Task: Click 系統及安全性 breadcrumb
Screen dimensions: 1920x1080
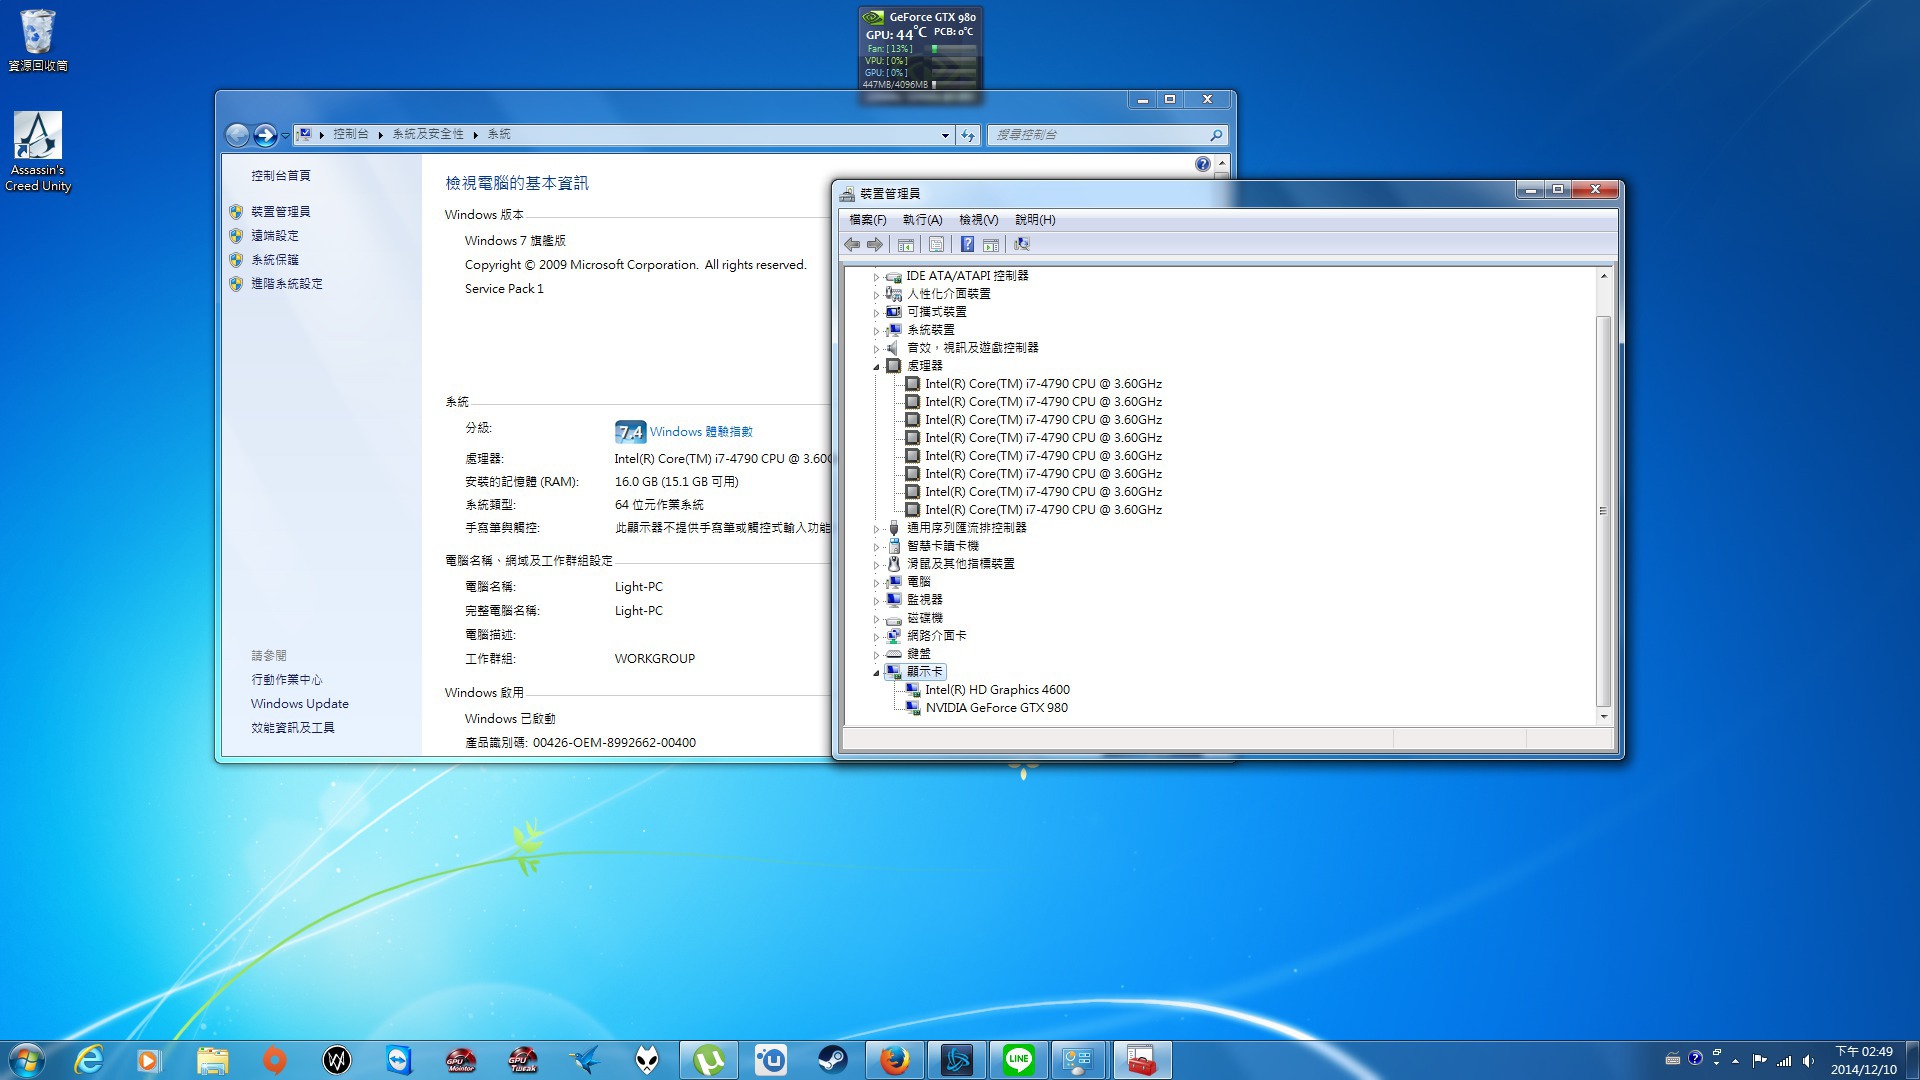Action: click(x=427, y=134)
